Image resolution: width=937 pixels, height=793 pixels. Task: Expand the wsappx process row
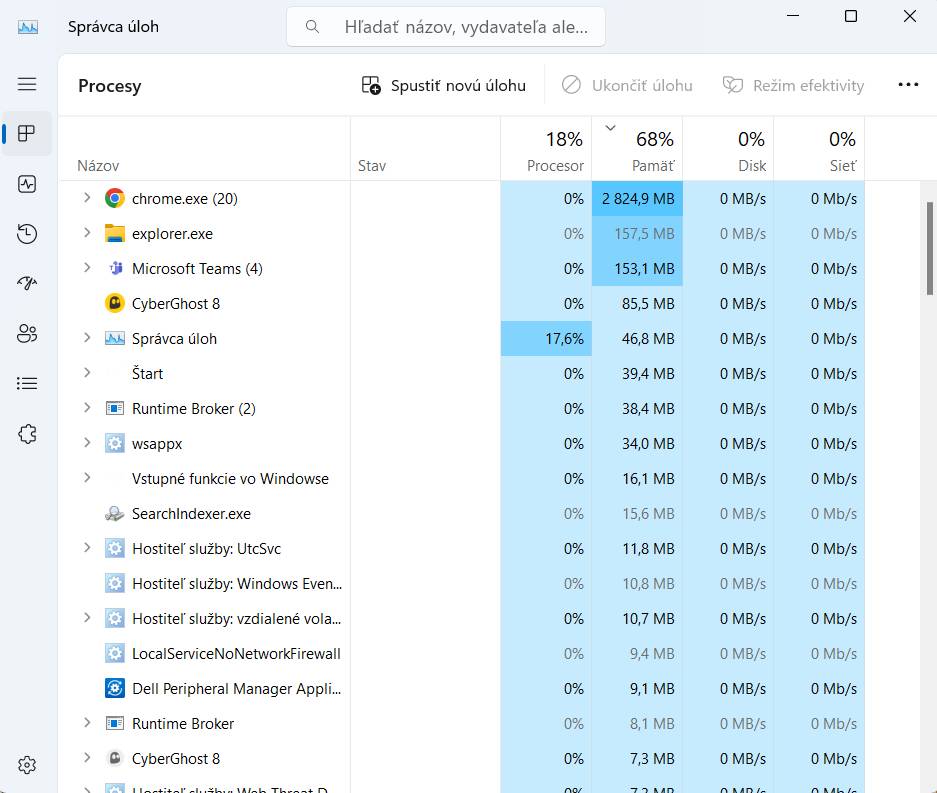point(87,443)
